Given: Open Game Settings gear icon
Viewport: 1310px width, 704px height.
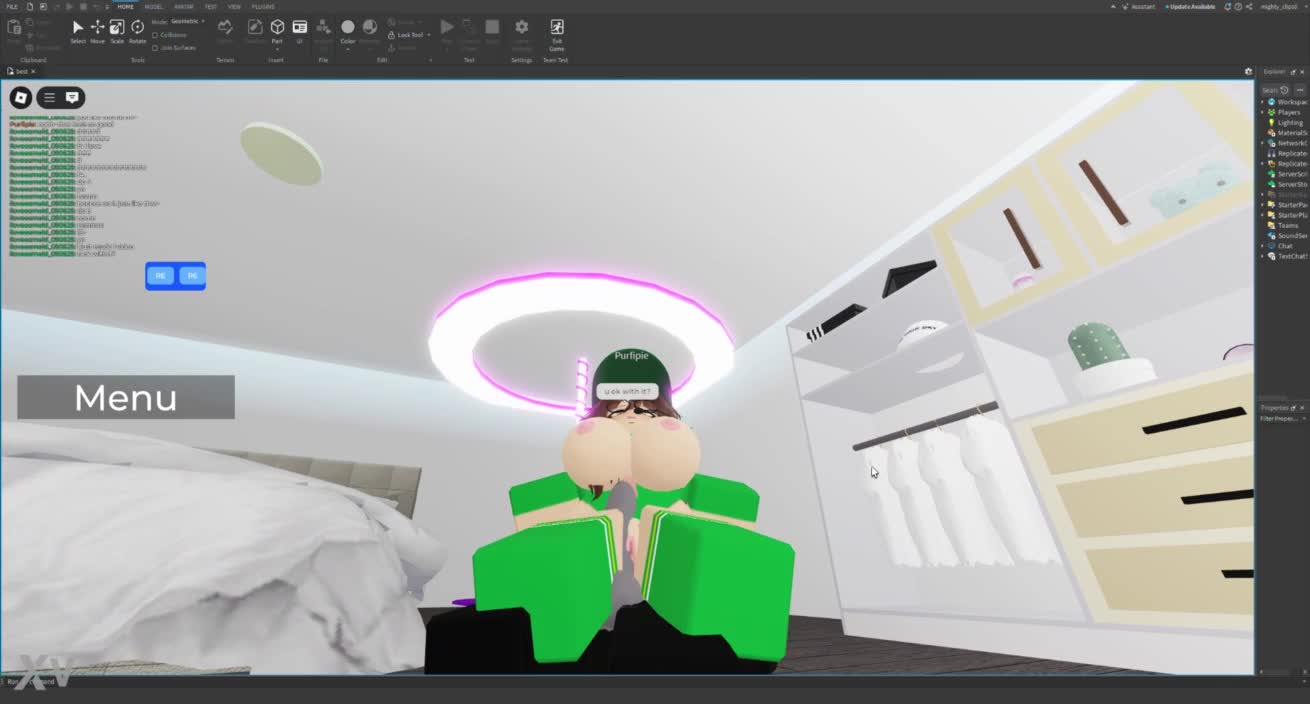Looking at the screenshot, I should point(521,28).
